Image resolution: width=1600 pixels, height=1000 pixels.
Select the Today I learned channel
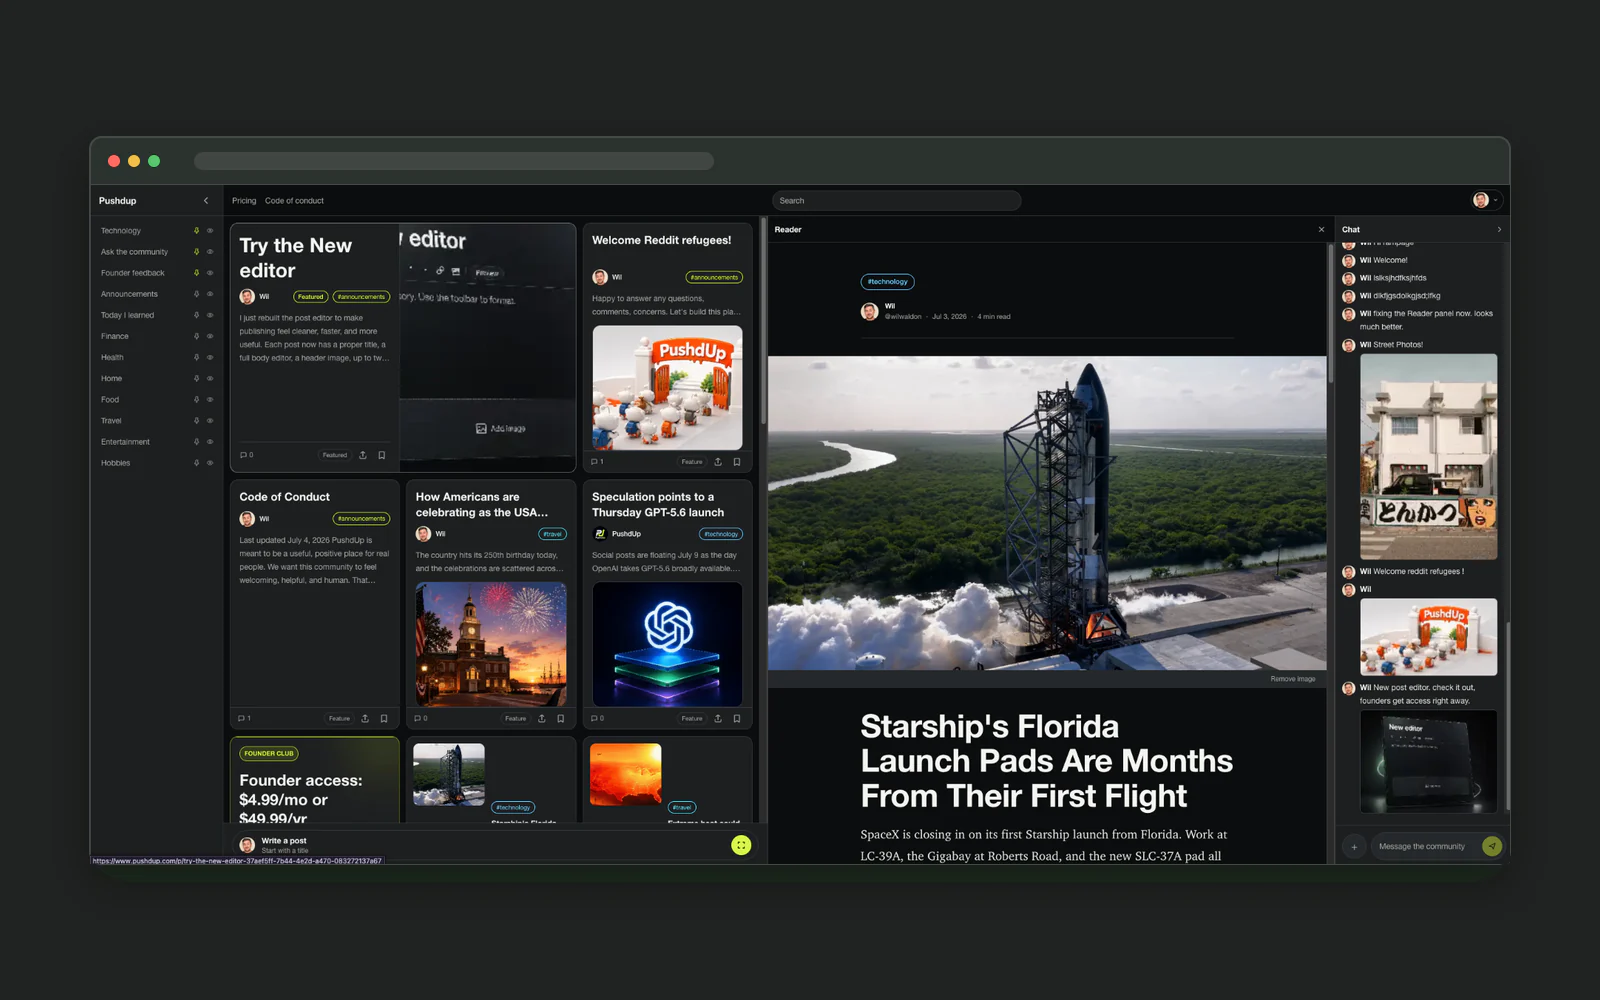127,315
